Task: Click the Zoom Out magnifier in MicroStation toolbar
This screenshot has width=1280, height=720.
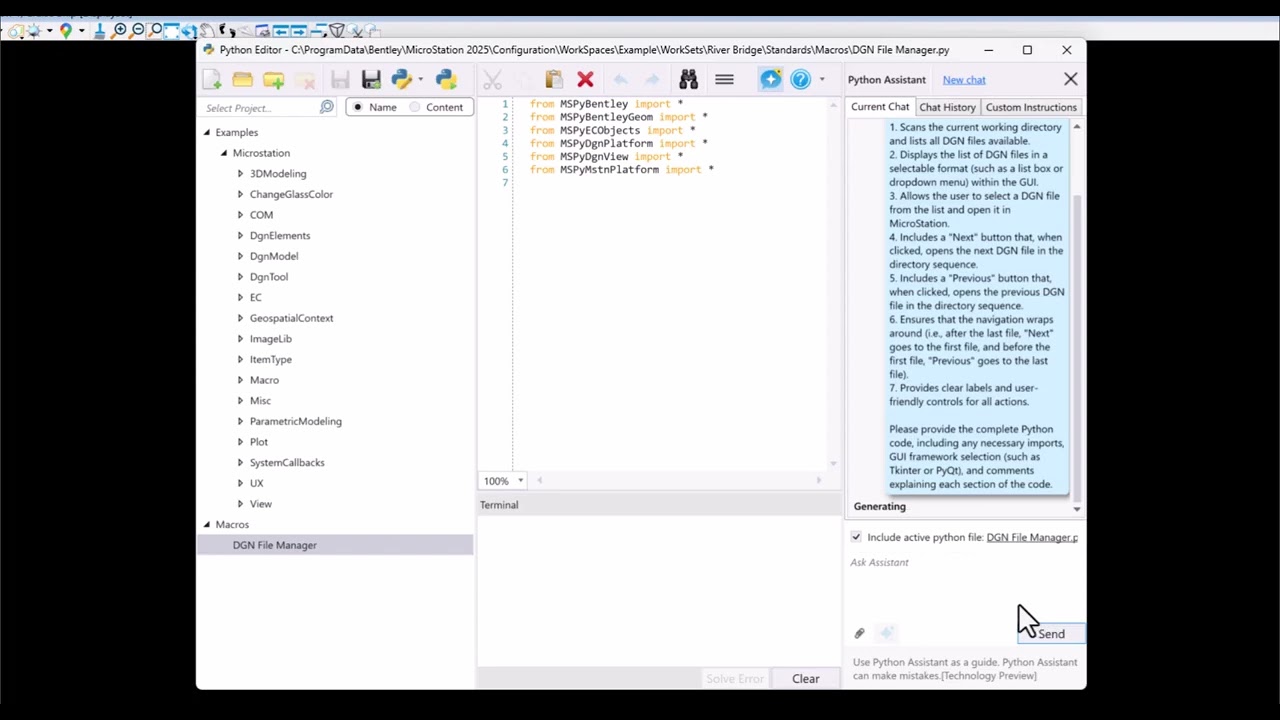Action: point(137,30)
